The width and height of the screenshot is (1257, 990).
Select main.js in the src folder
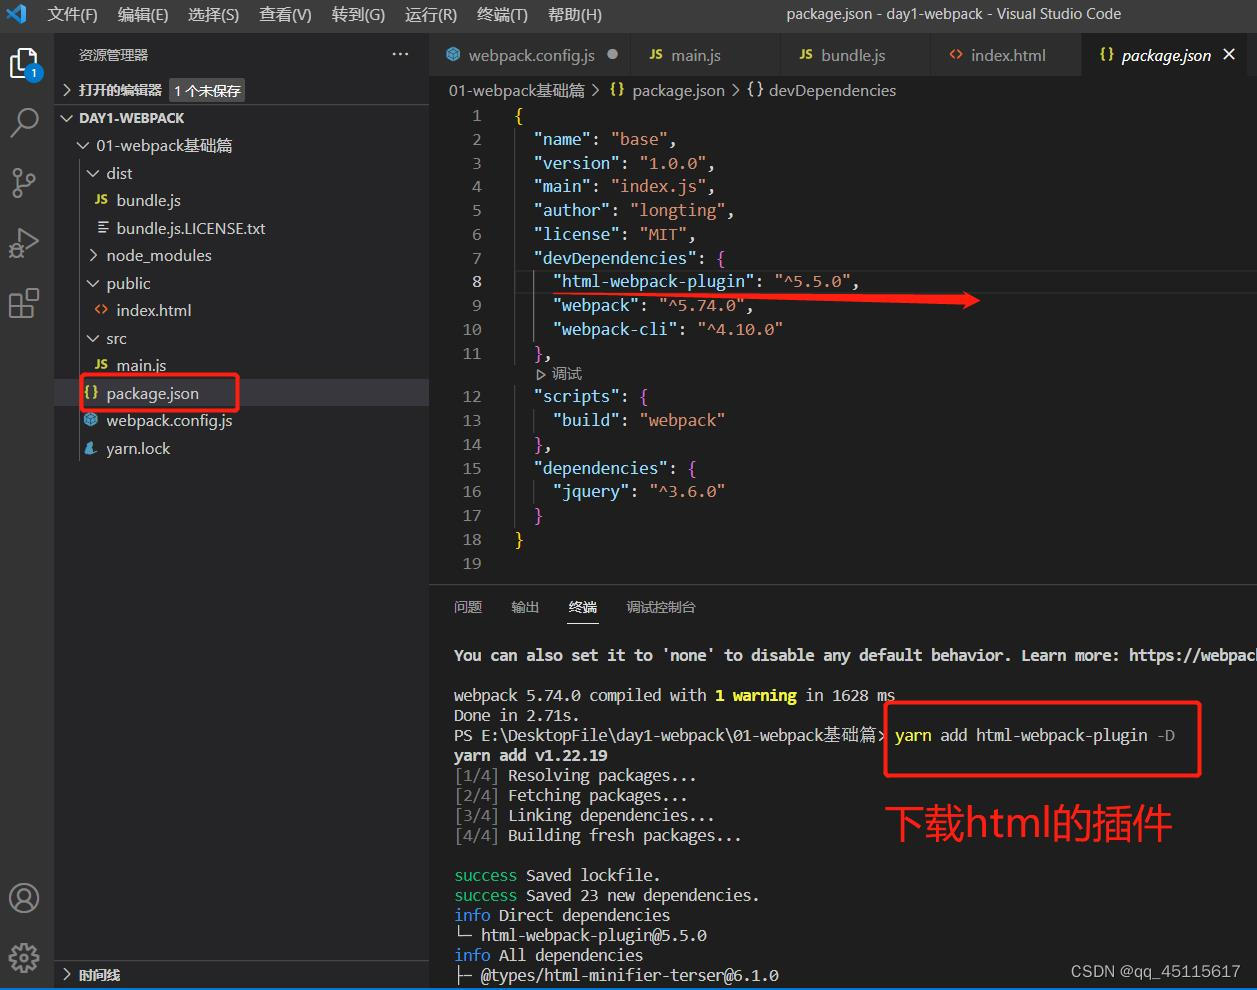tap(141, 365)
